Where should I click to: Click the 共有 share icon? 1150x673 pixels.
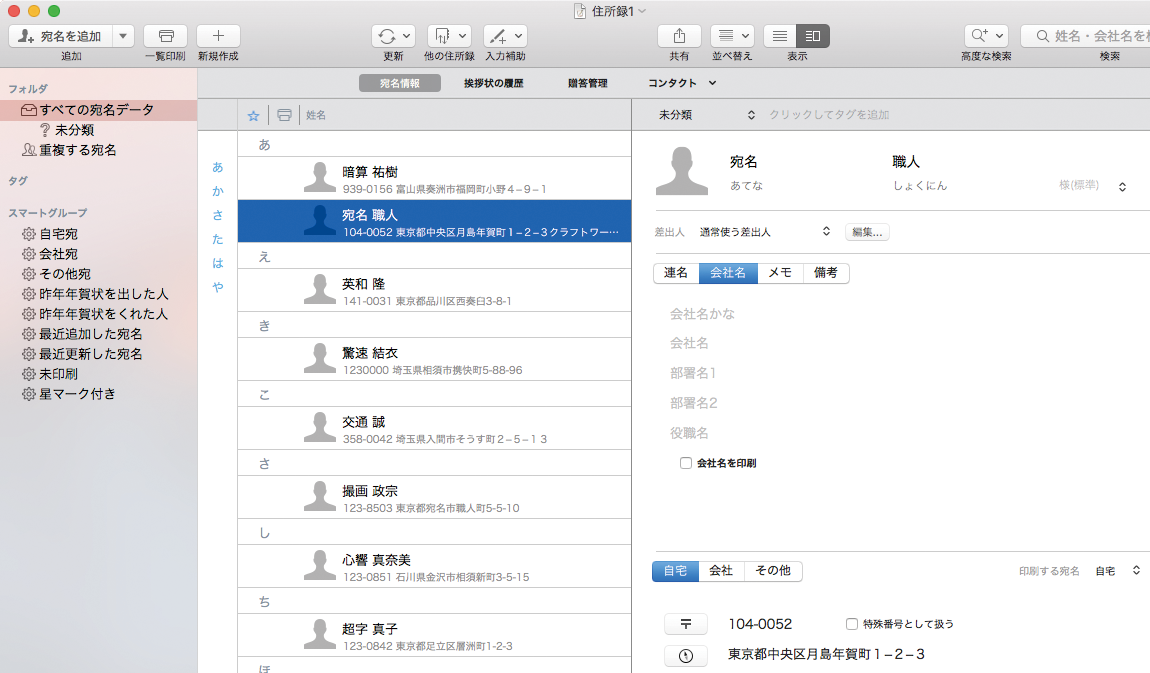(x=679, y=36)
